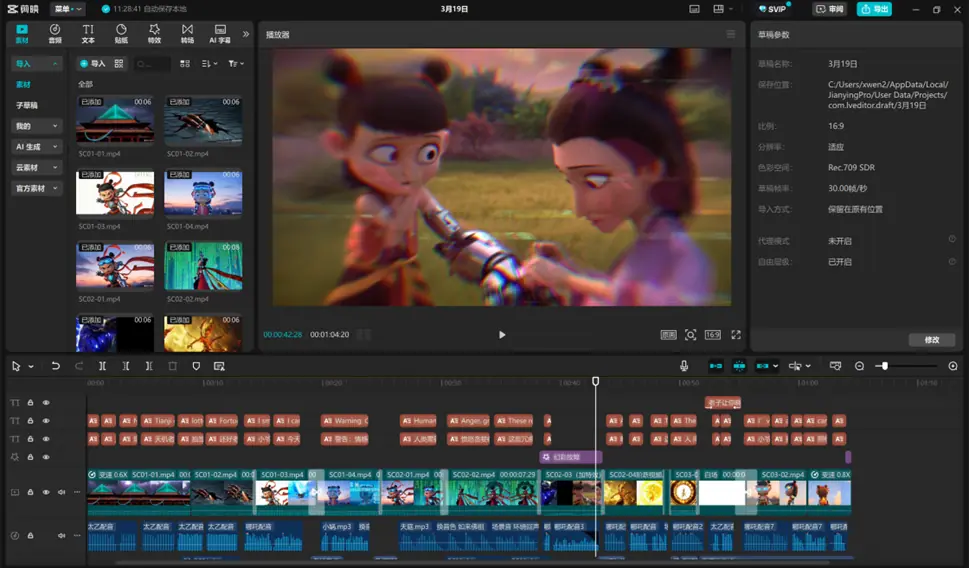Click the 导出 export button
The width and height of the screenshot is (969, 568).
click(x=874, y=9)
